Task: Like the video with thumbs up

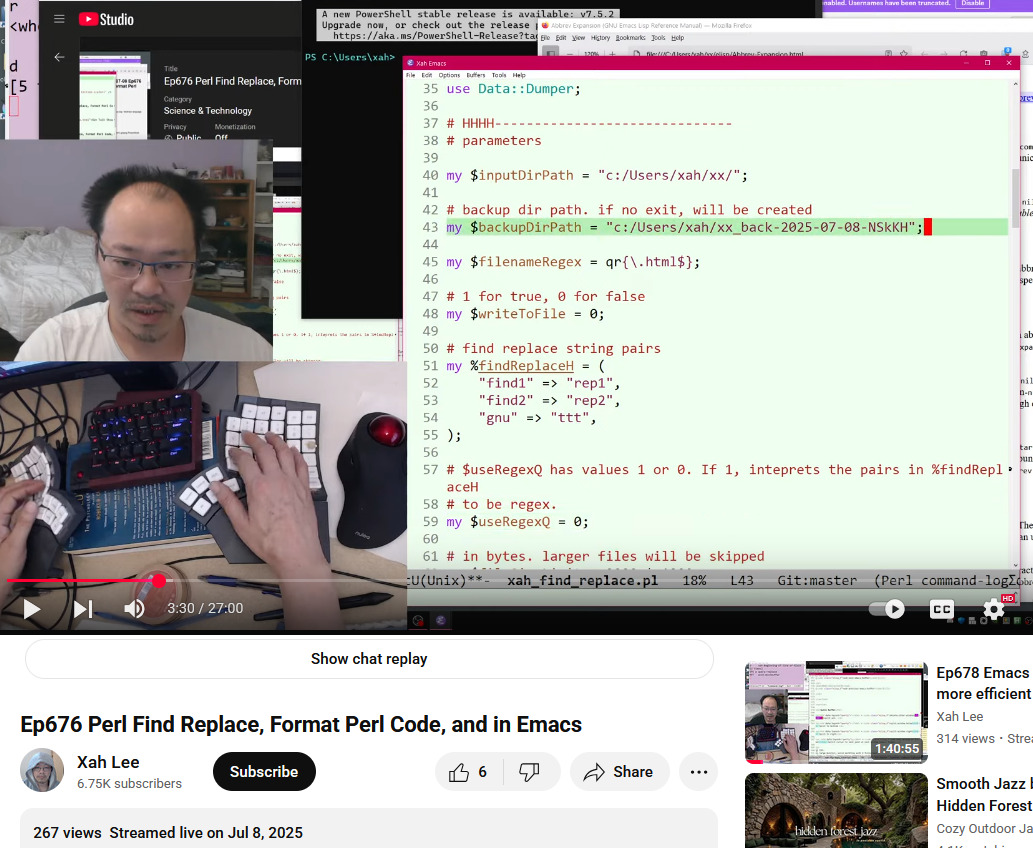Action: click(468, 772)
